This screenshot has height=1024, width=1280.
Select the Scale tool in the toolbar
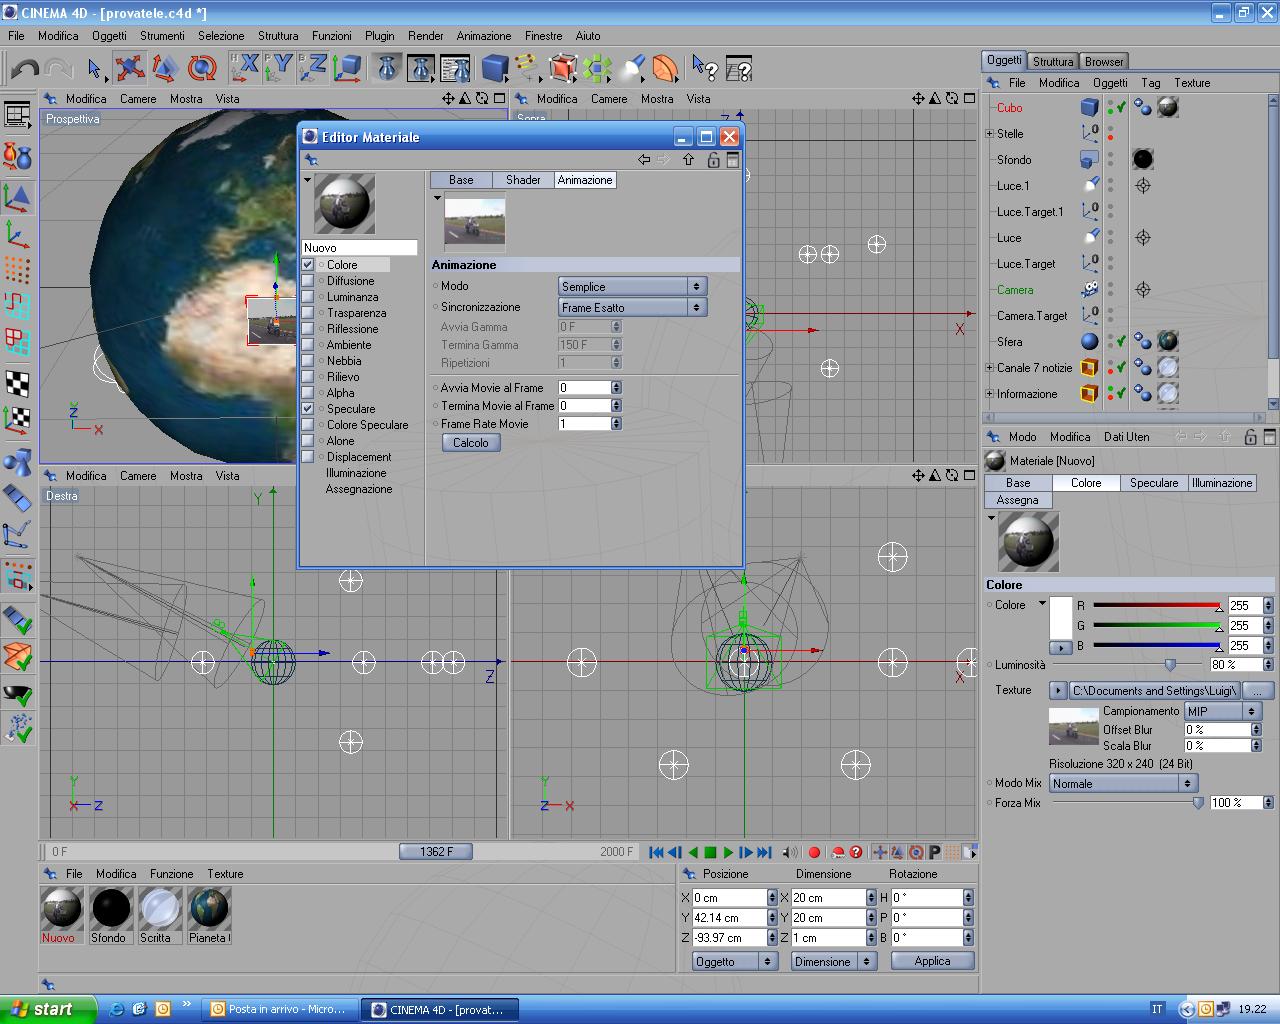point(165,68)
